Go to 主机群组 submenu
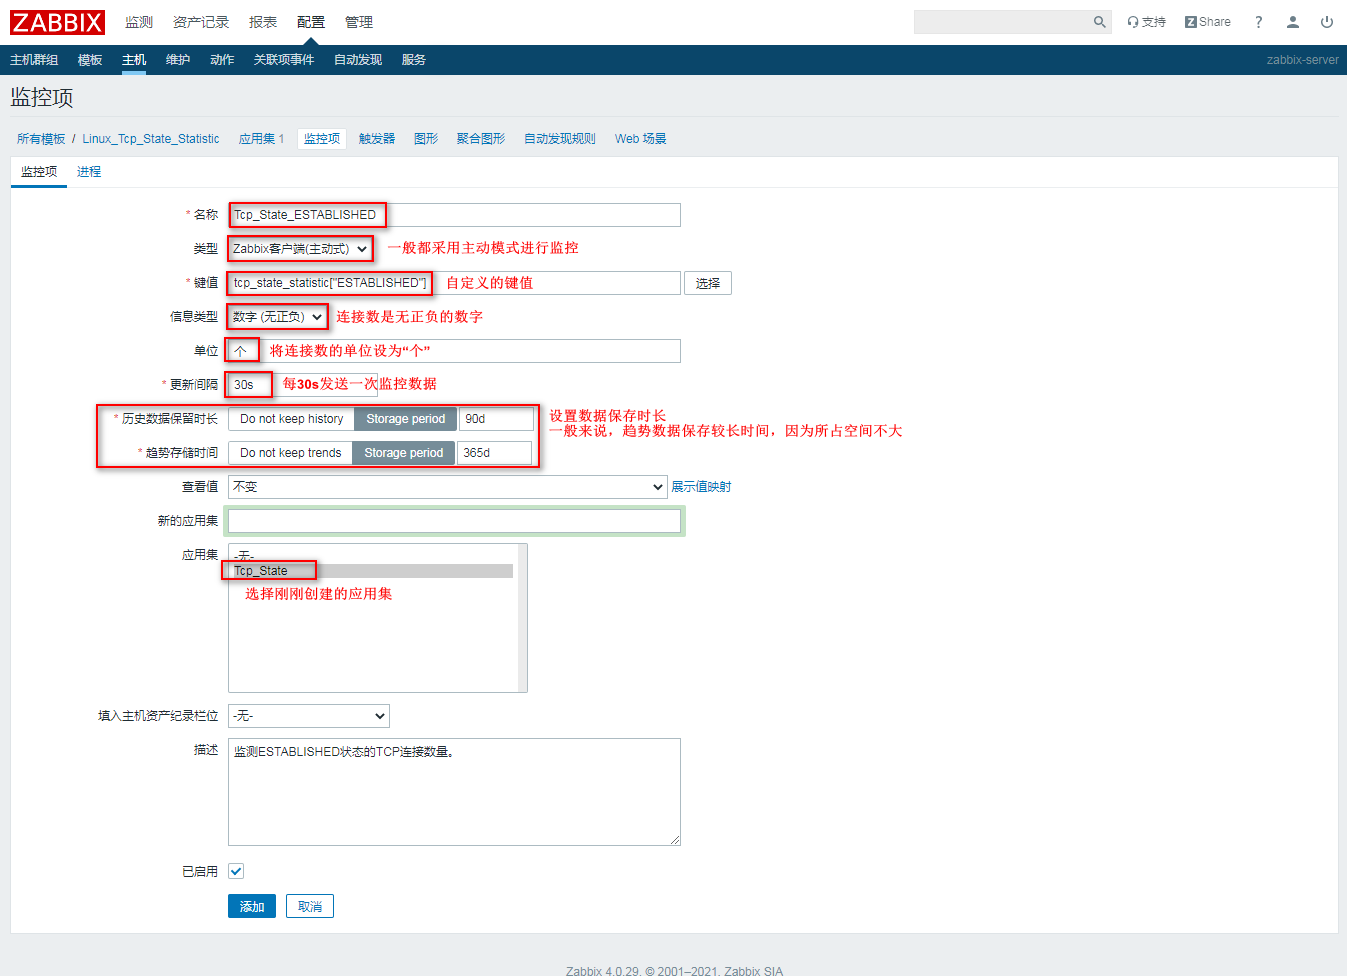 [34, 60]
